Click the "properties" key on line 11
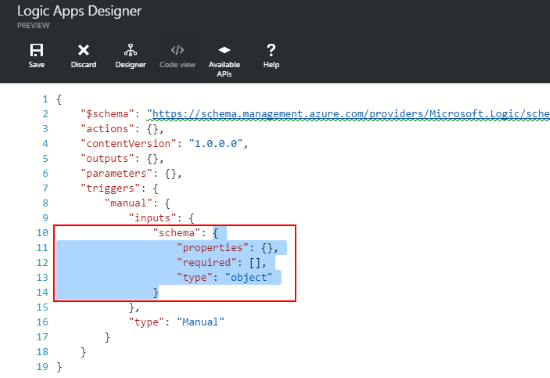The width and height of the screenshot is (550, 378). pyautogui.click(x=213, y=248)
